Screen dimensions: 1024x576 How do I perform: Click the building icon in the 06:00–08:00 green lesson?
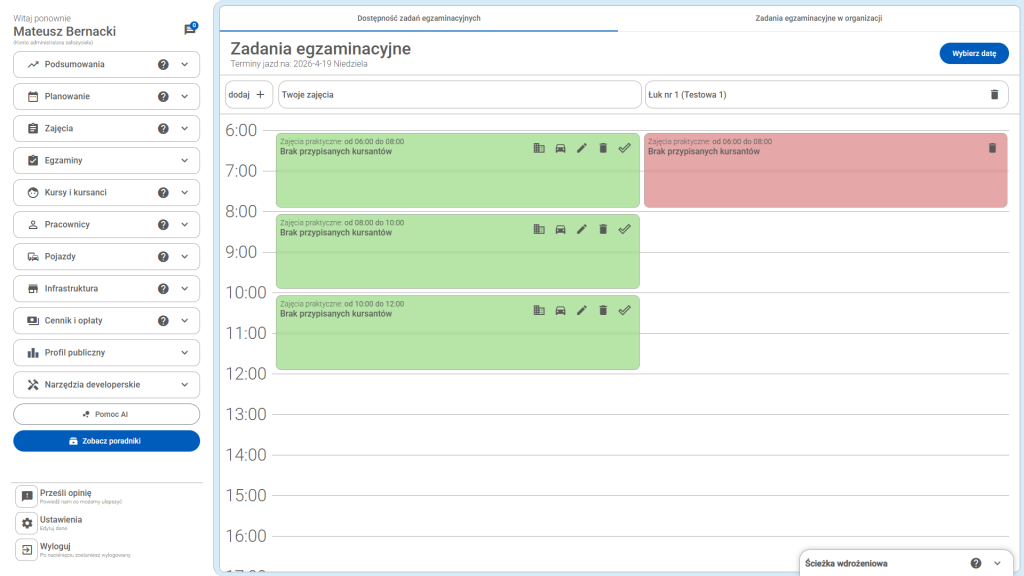[x=539, y=148]
